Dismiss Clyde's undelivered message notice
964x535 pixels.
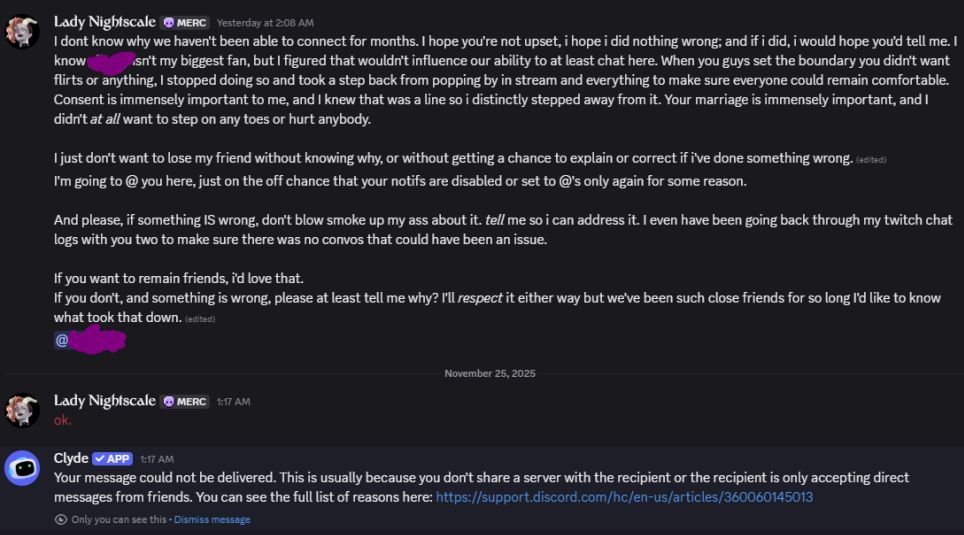pos(213,520)
